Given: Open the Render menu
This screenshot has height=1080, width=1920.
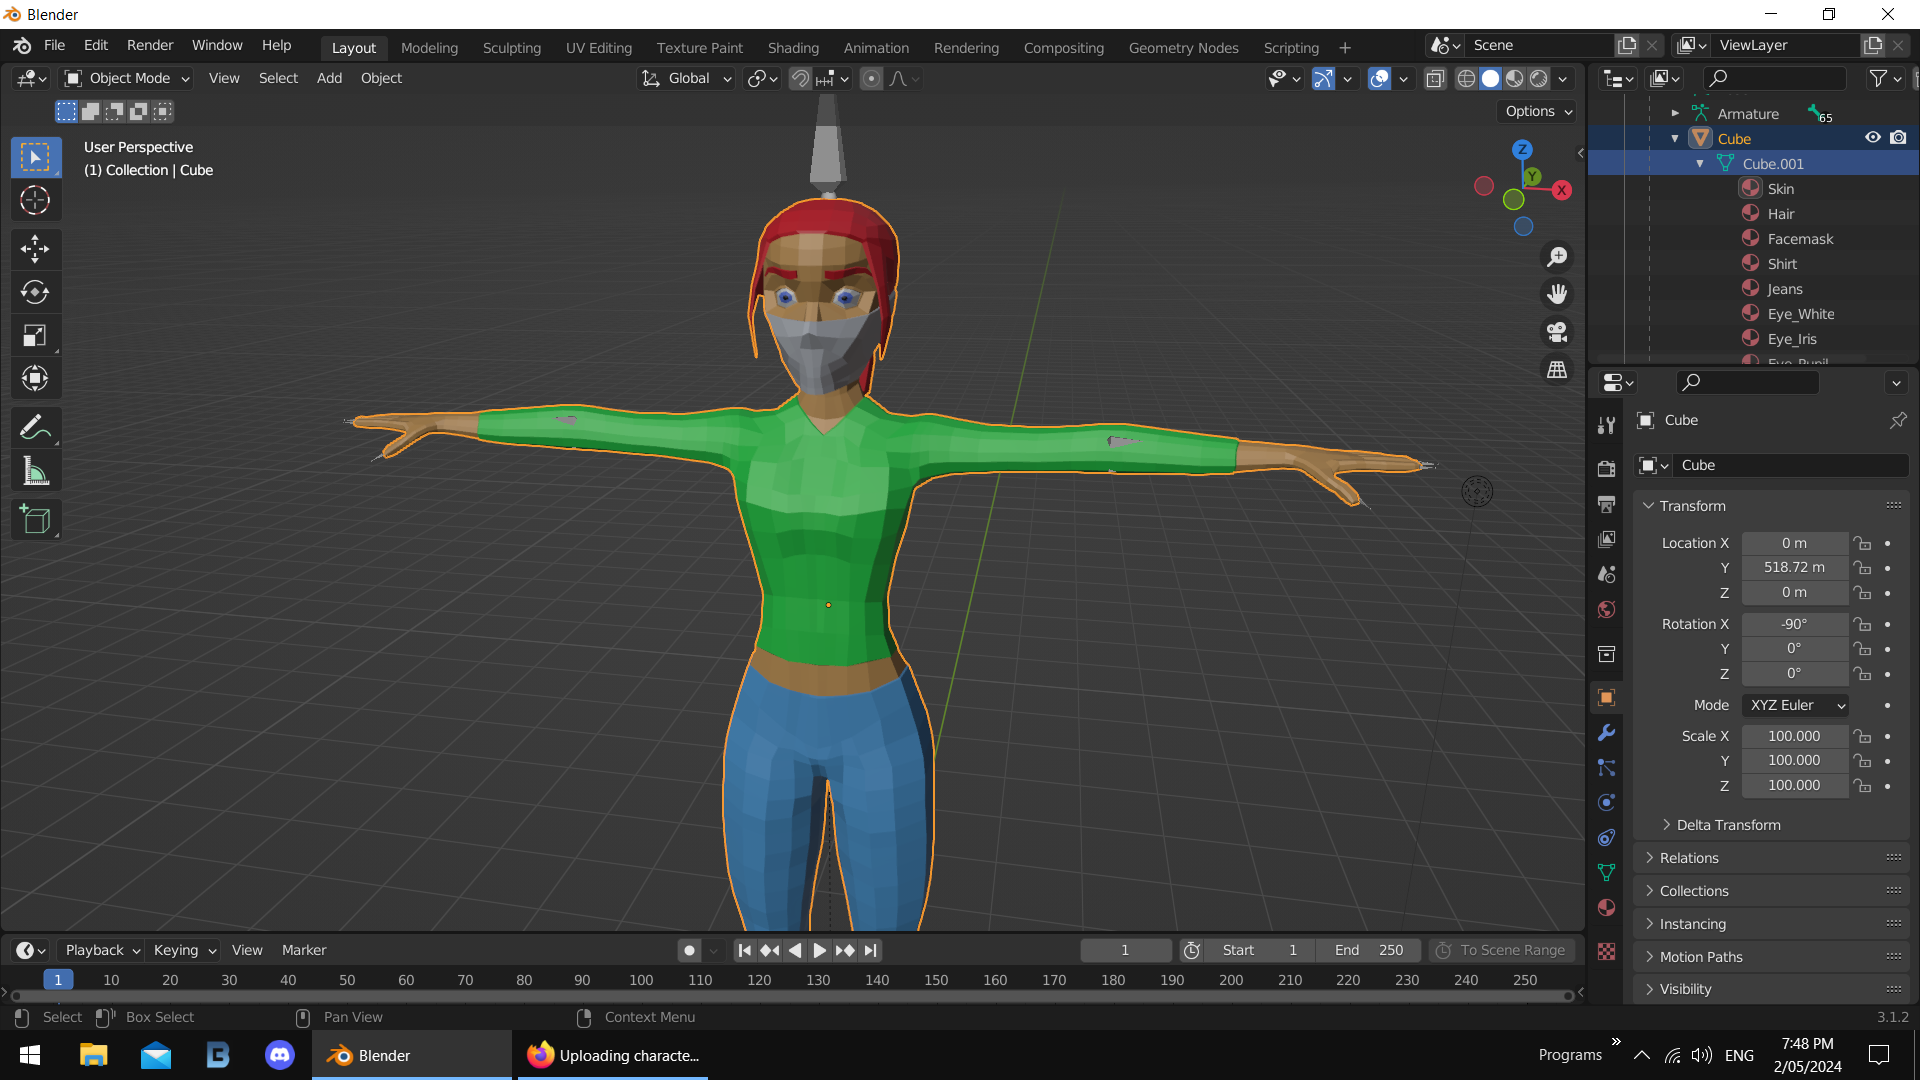Looking at the screenshot, I should 149,45.
